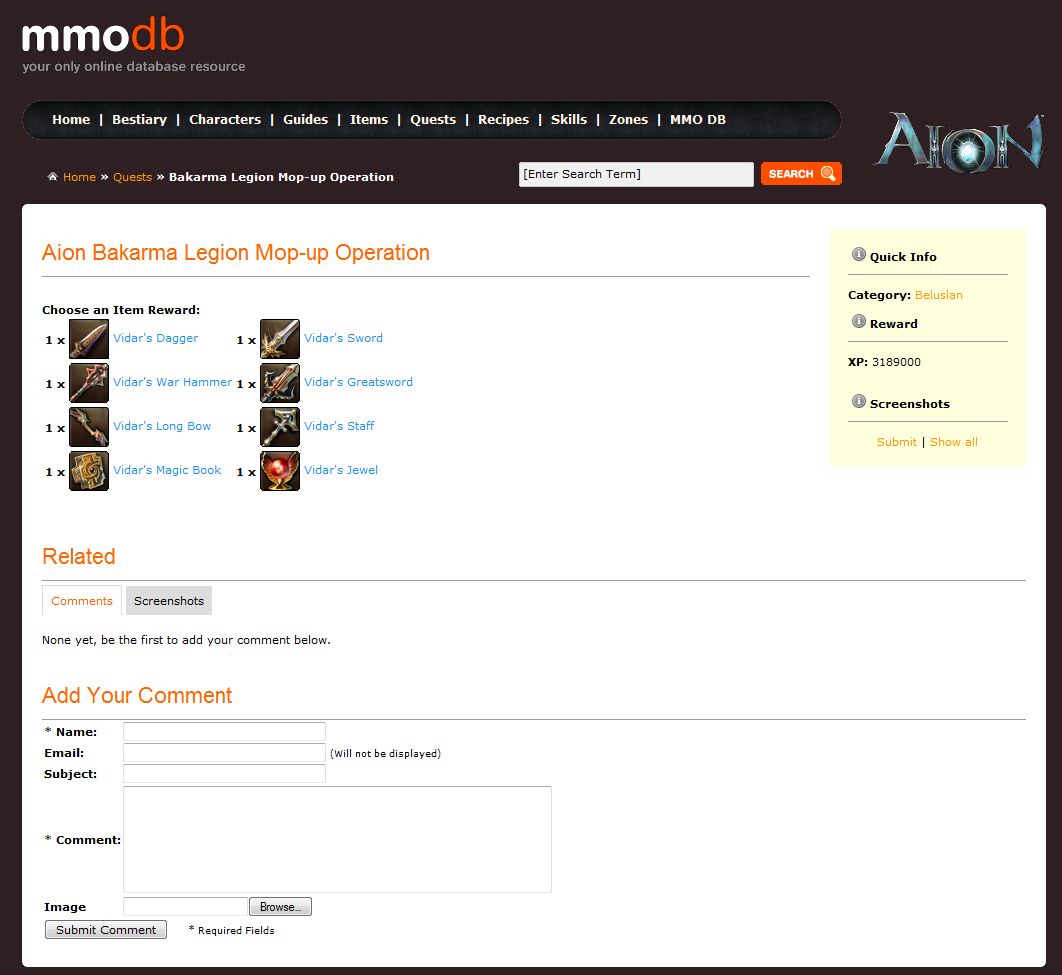Open the Vidar's Staff link
The height and width of the screenshot is (975, 1062).
(339, 426)
